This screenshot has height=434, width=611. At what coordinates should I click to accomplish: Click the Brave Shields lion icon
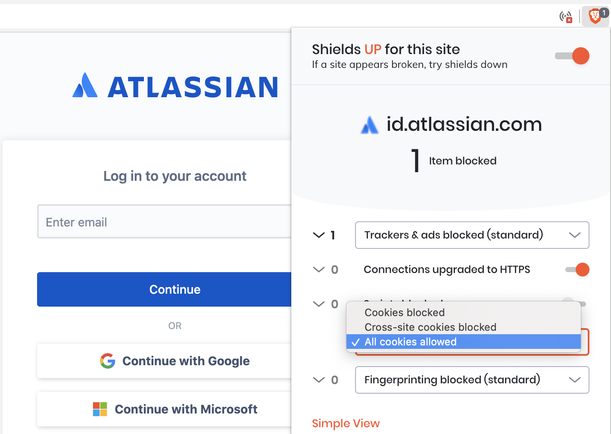(595, 16)
